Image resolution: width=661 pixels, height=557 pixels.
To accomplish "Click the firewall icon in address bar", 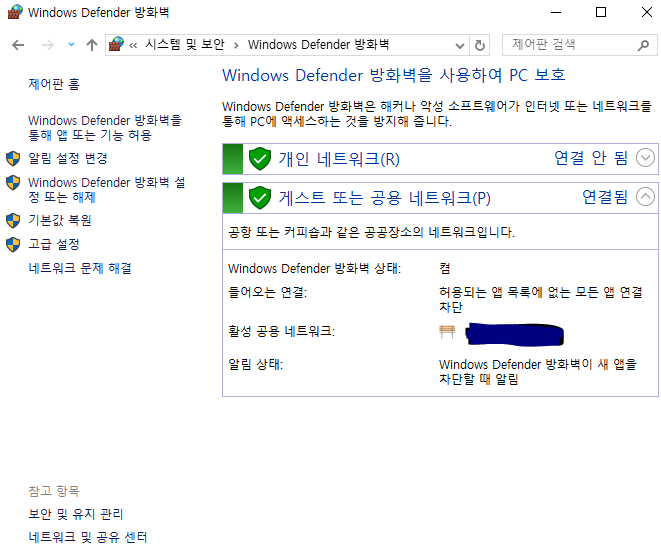I will point(116,44).
